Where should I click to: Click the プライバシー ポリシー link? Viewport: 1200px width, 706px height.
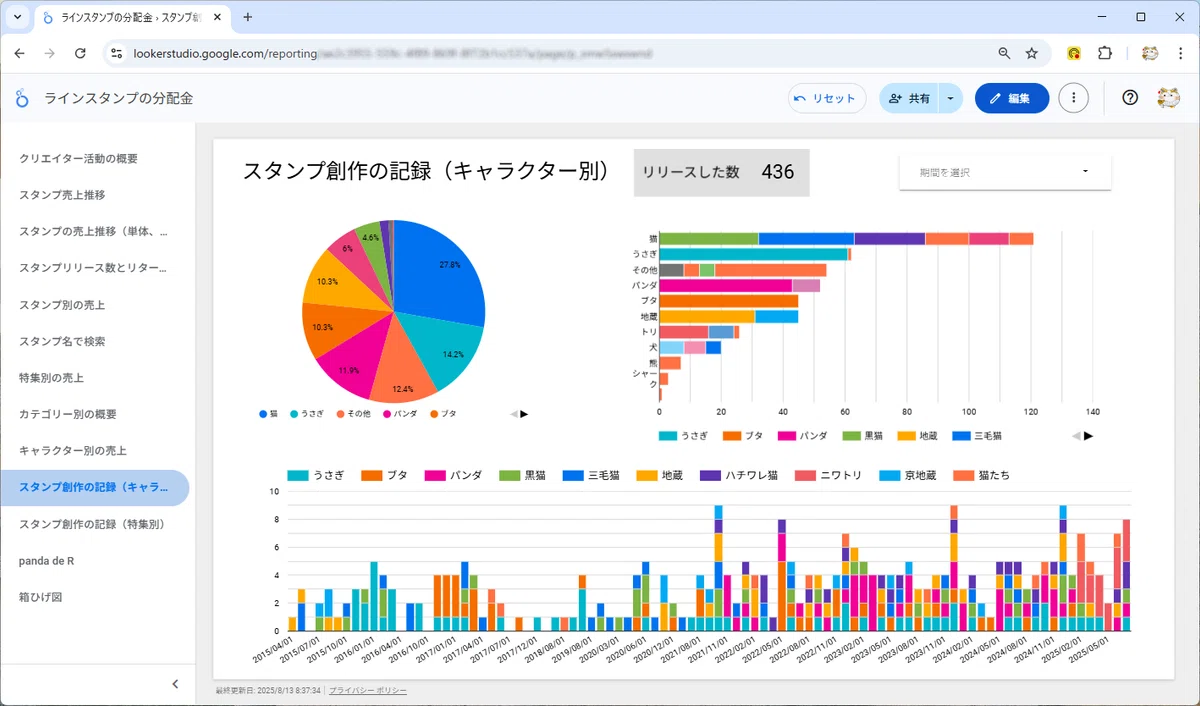point(368,691)
